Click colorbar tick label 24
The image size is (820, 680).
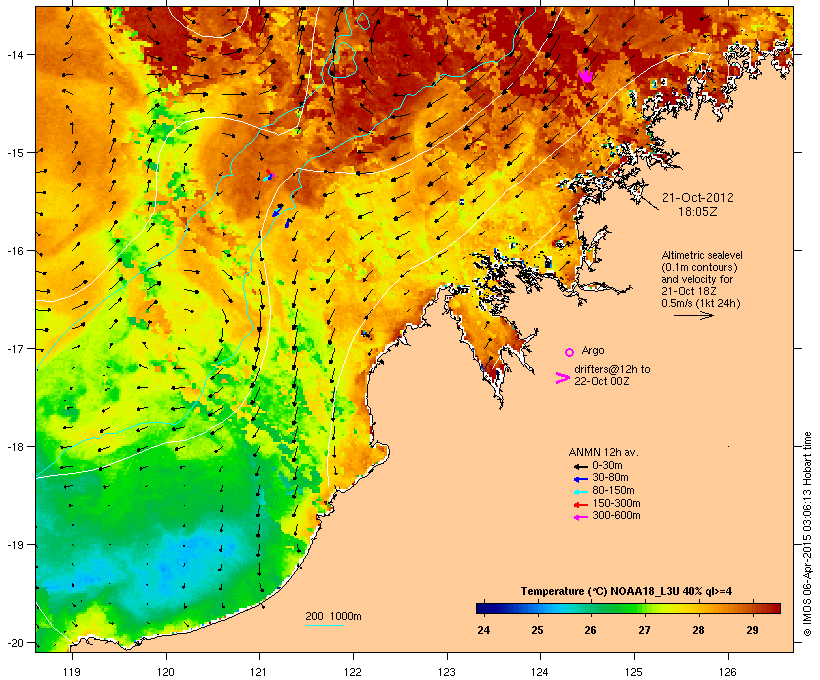click(x=484, y=630)
